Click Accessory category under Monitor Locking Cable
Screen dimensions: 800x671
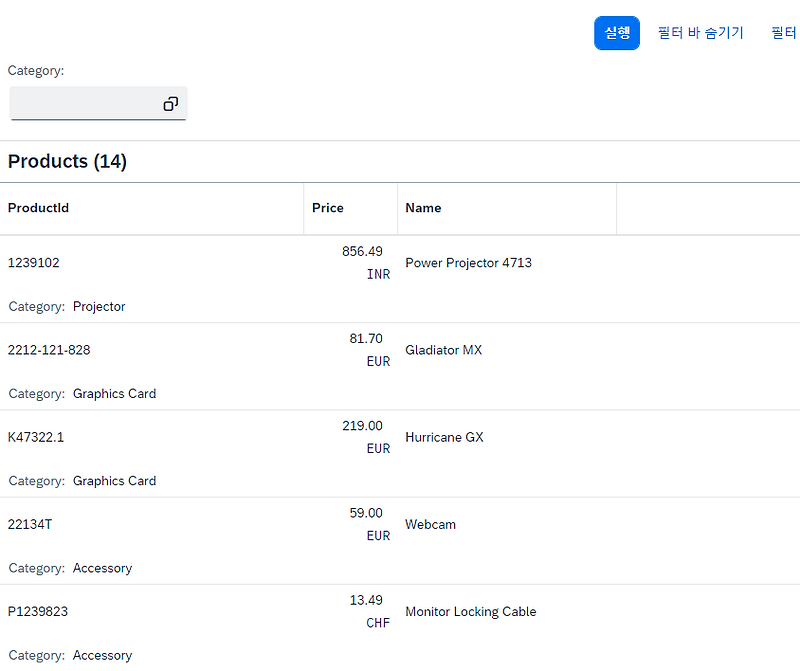click(102, 656)
